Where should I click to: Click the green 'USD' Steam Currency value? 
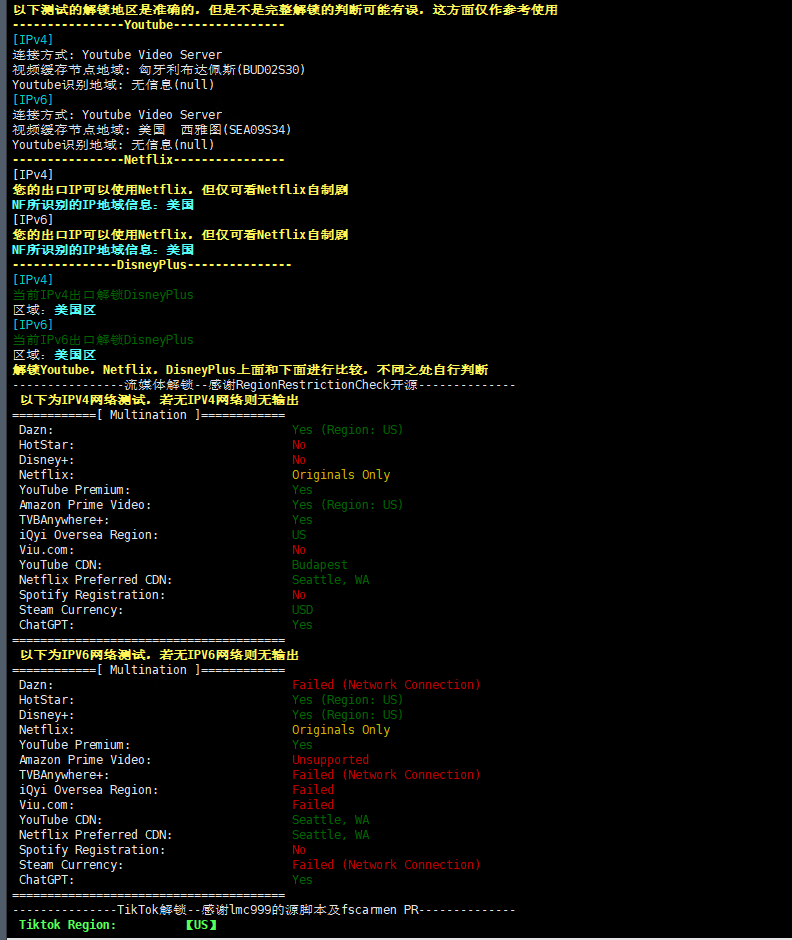pos(302,610)
